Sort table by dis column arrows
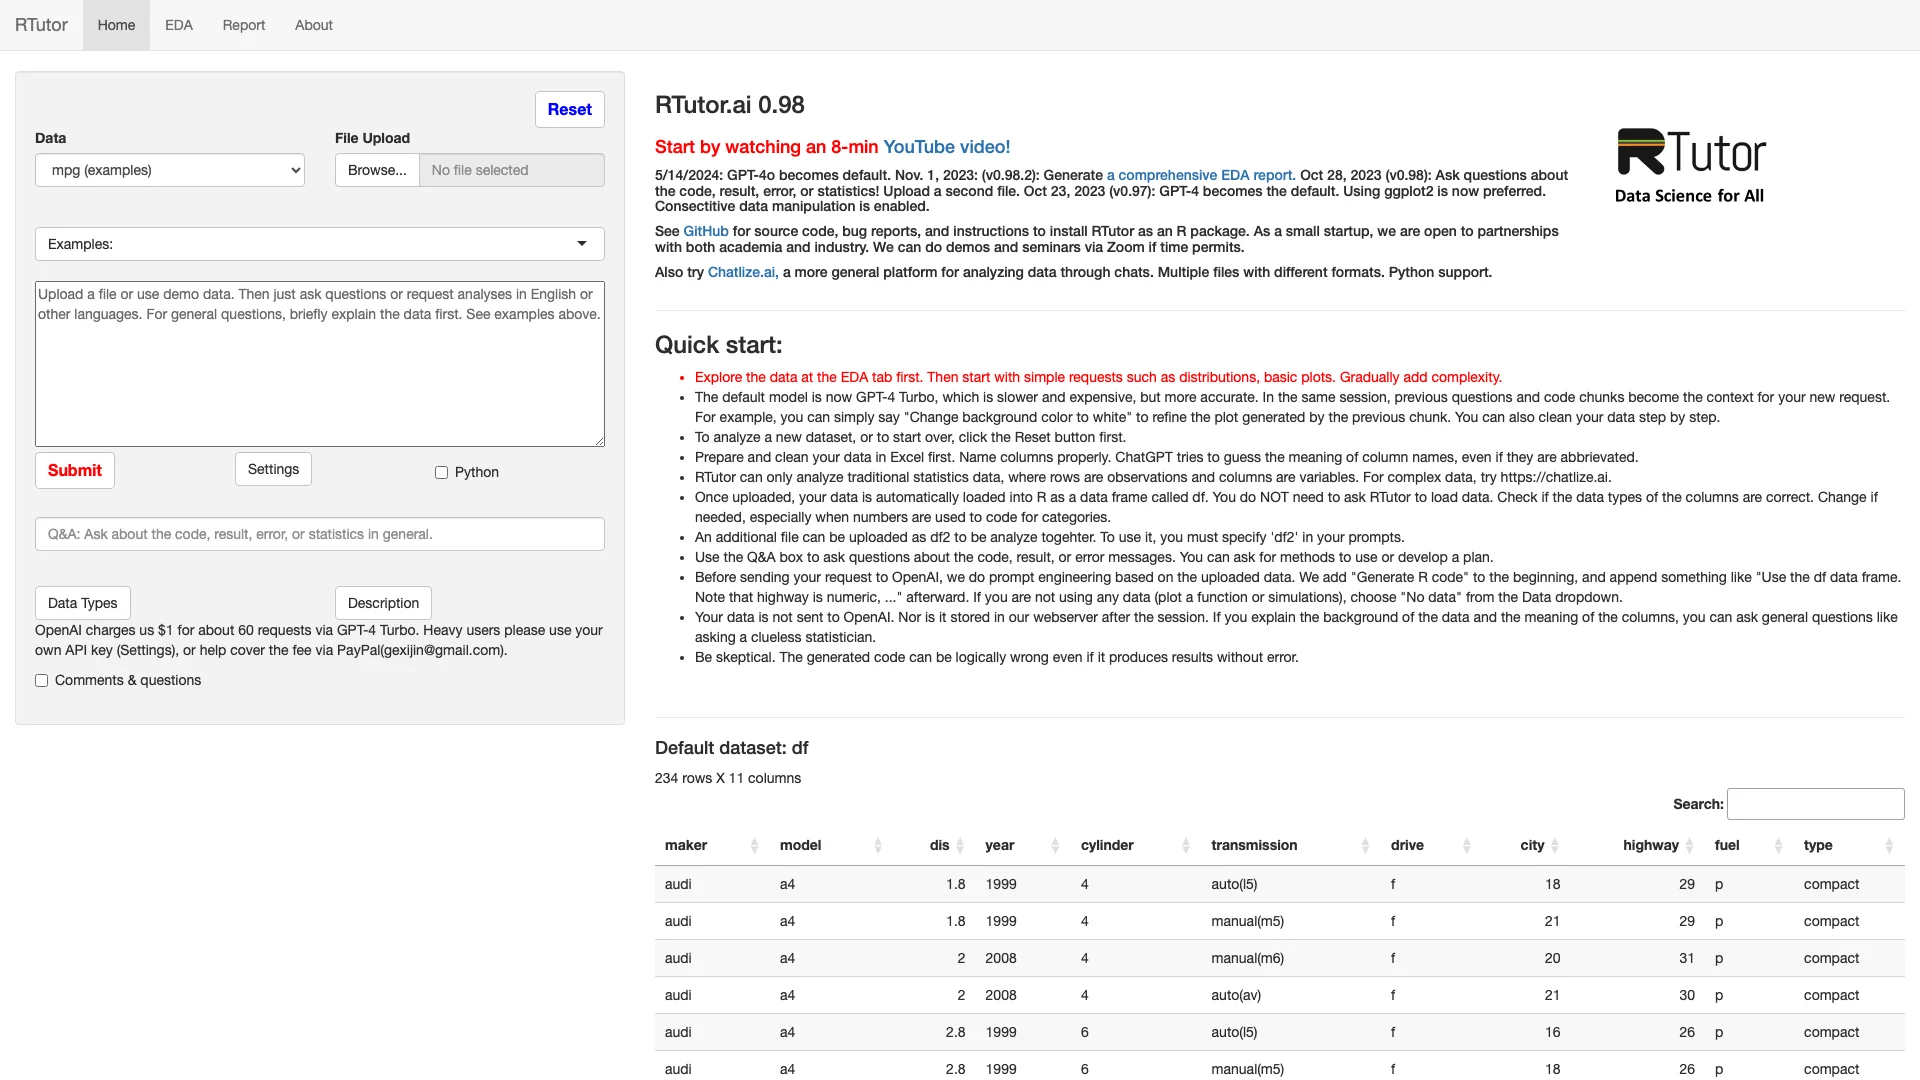The width and height of the screenshot is (1920, 1080). (959, 846)
